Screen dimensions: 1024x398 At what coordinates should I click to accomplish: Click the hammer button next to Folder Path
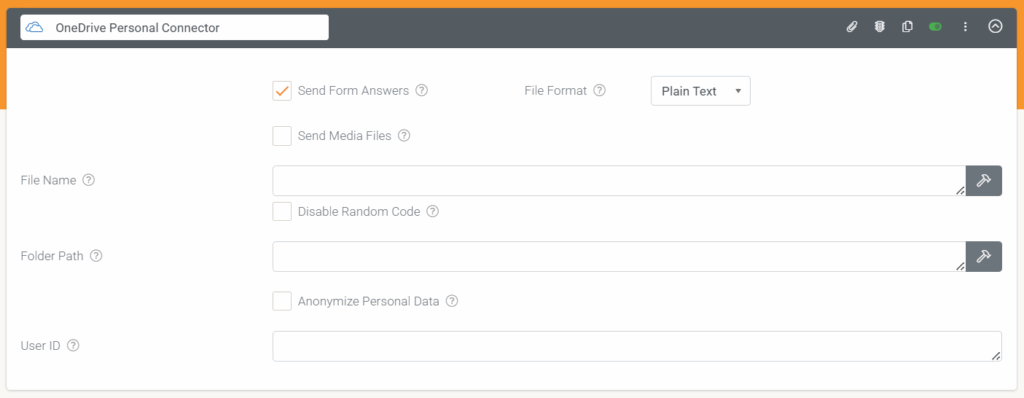pos(984,257)
